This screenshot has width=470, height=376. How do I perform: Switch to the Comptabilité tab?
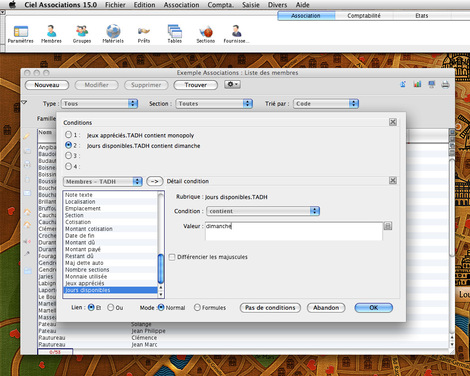click(364, 16)
